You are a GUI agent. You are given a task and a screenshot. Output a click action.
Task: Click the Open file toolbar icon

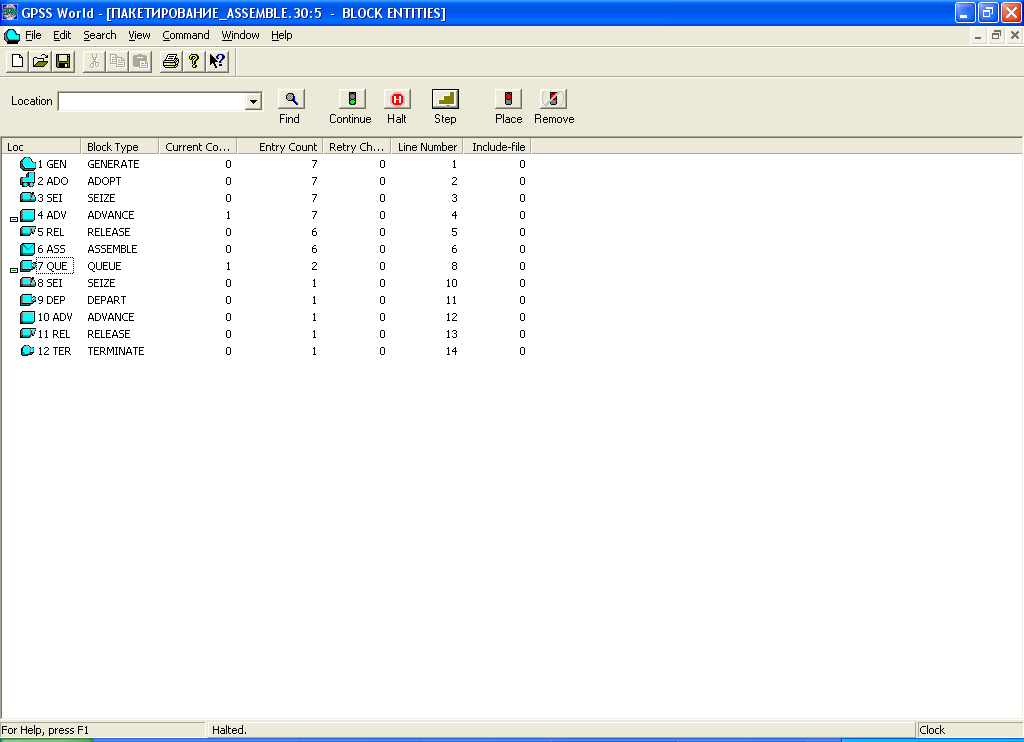40,61
